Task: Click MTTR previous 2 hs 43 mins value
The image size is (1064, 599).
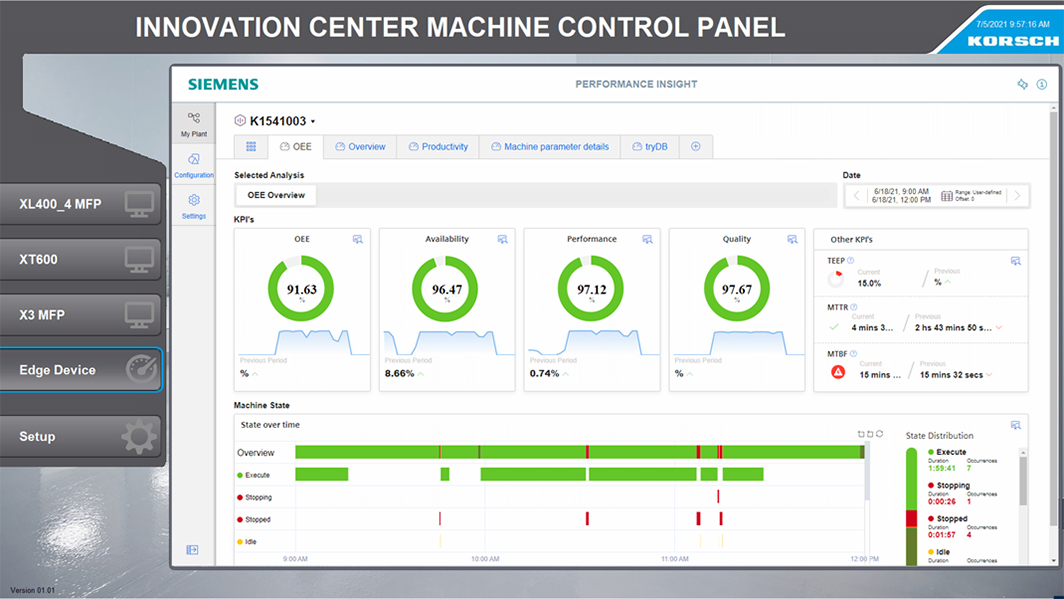Action: 953,328
